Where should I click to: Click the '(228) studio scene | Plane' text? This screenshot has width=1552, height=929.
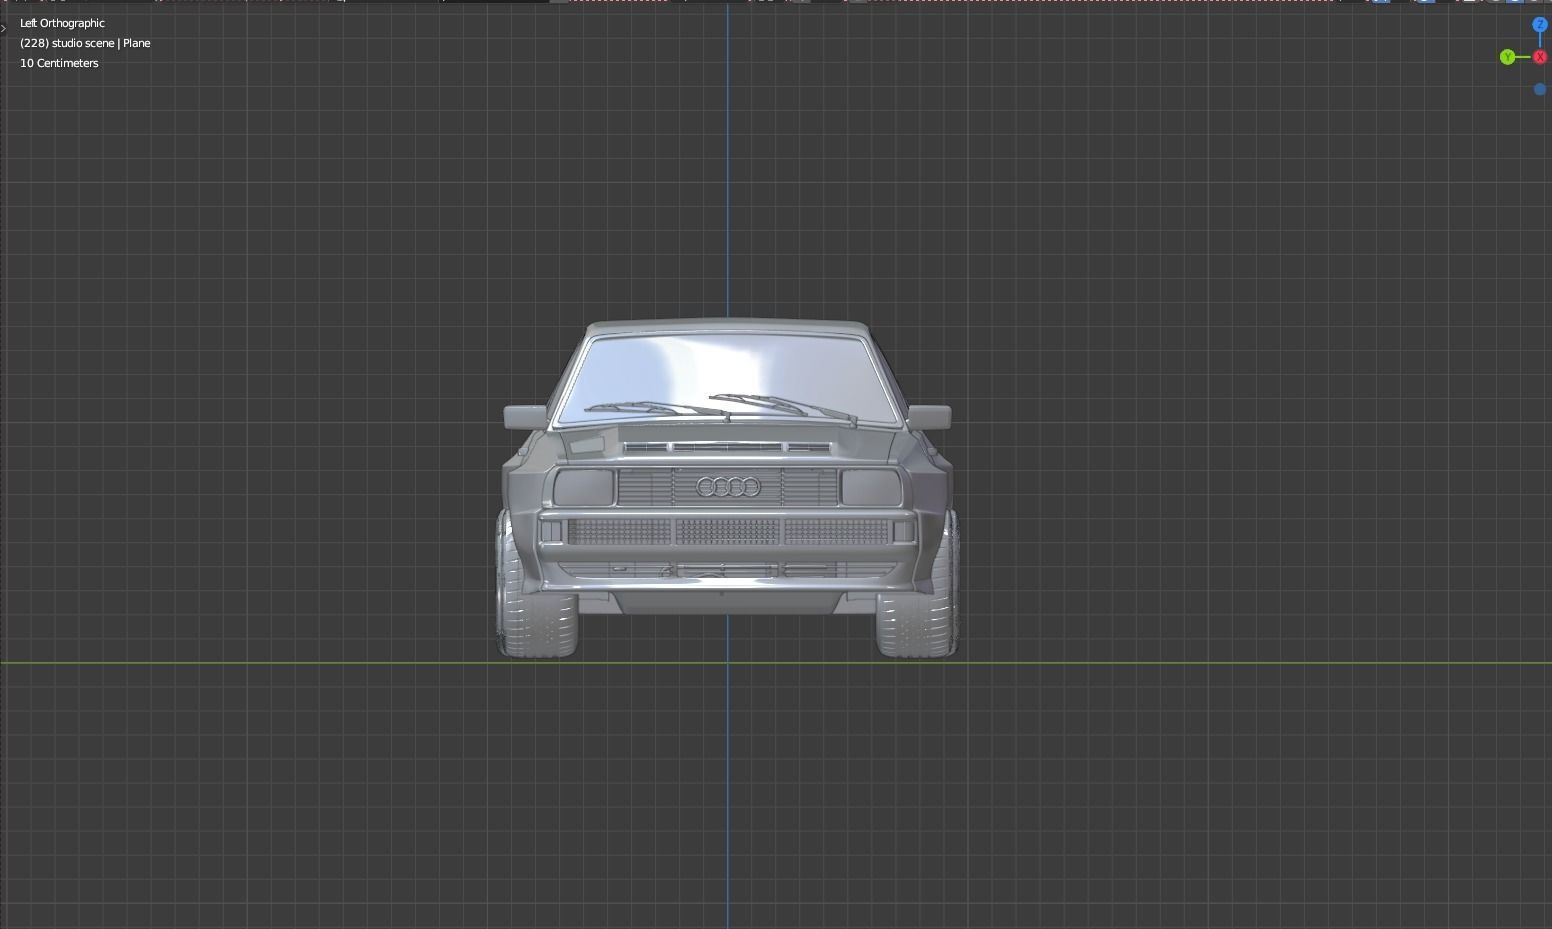coord(85,43)
